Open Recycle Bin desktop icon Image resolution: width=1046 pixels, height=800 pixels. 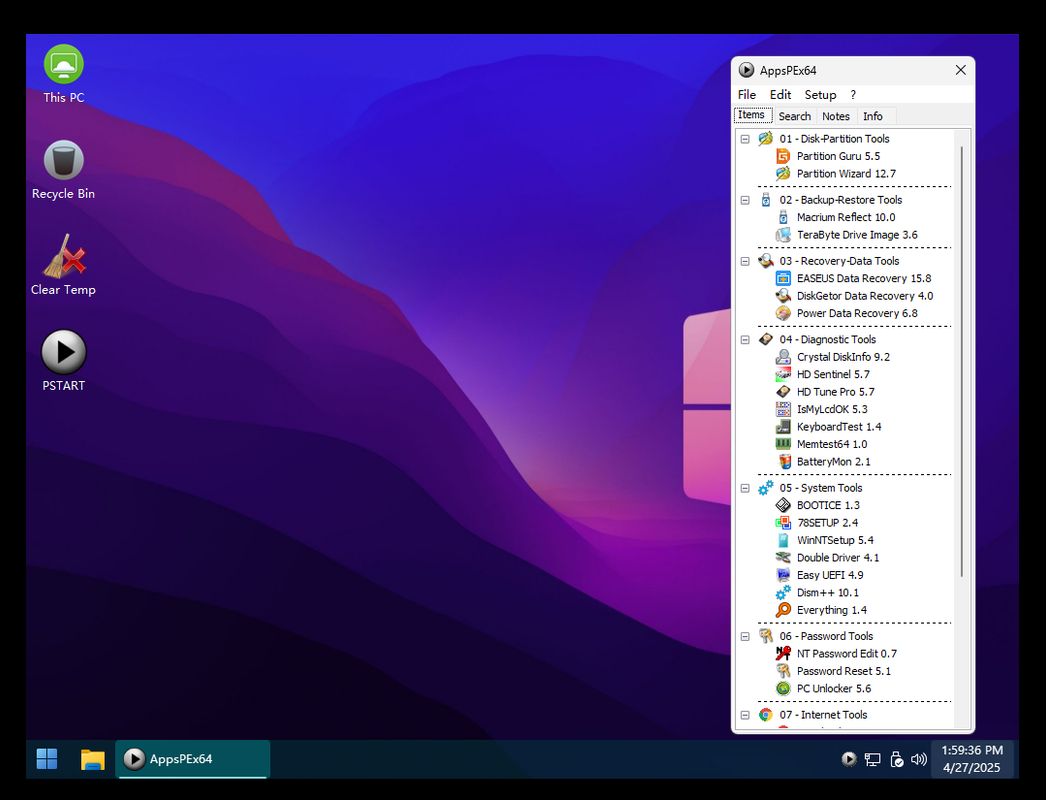[63, 170]
